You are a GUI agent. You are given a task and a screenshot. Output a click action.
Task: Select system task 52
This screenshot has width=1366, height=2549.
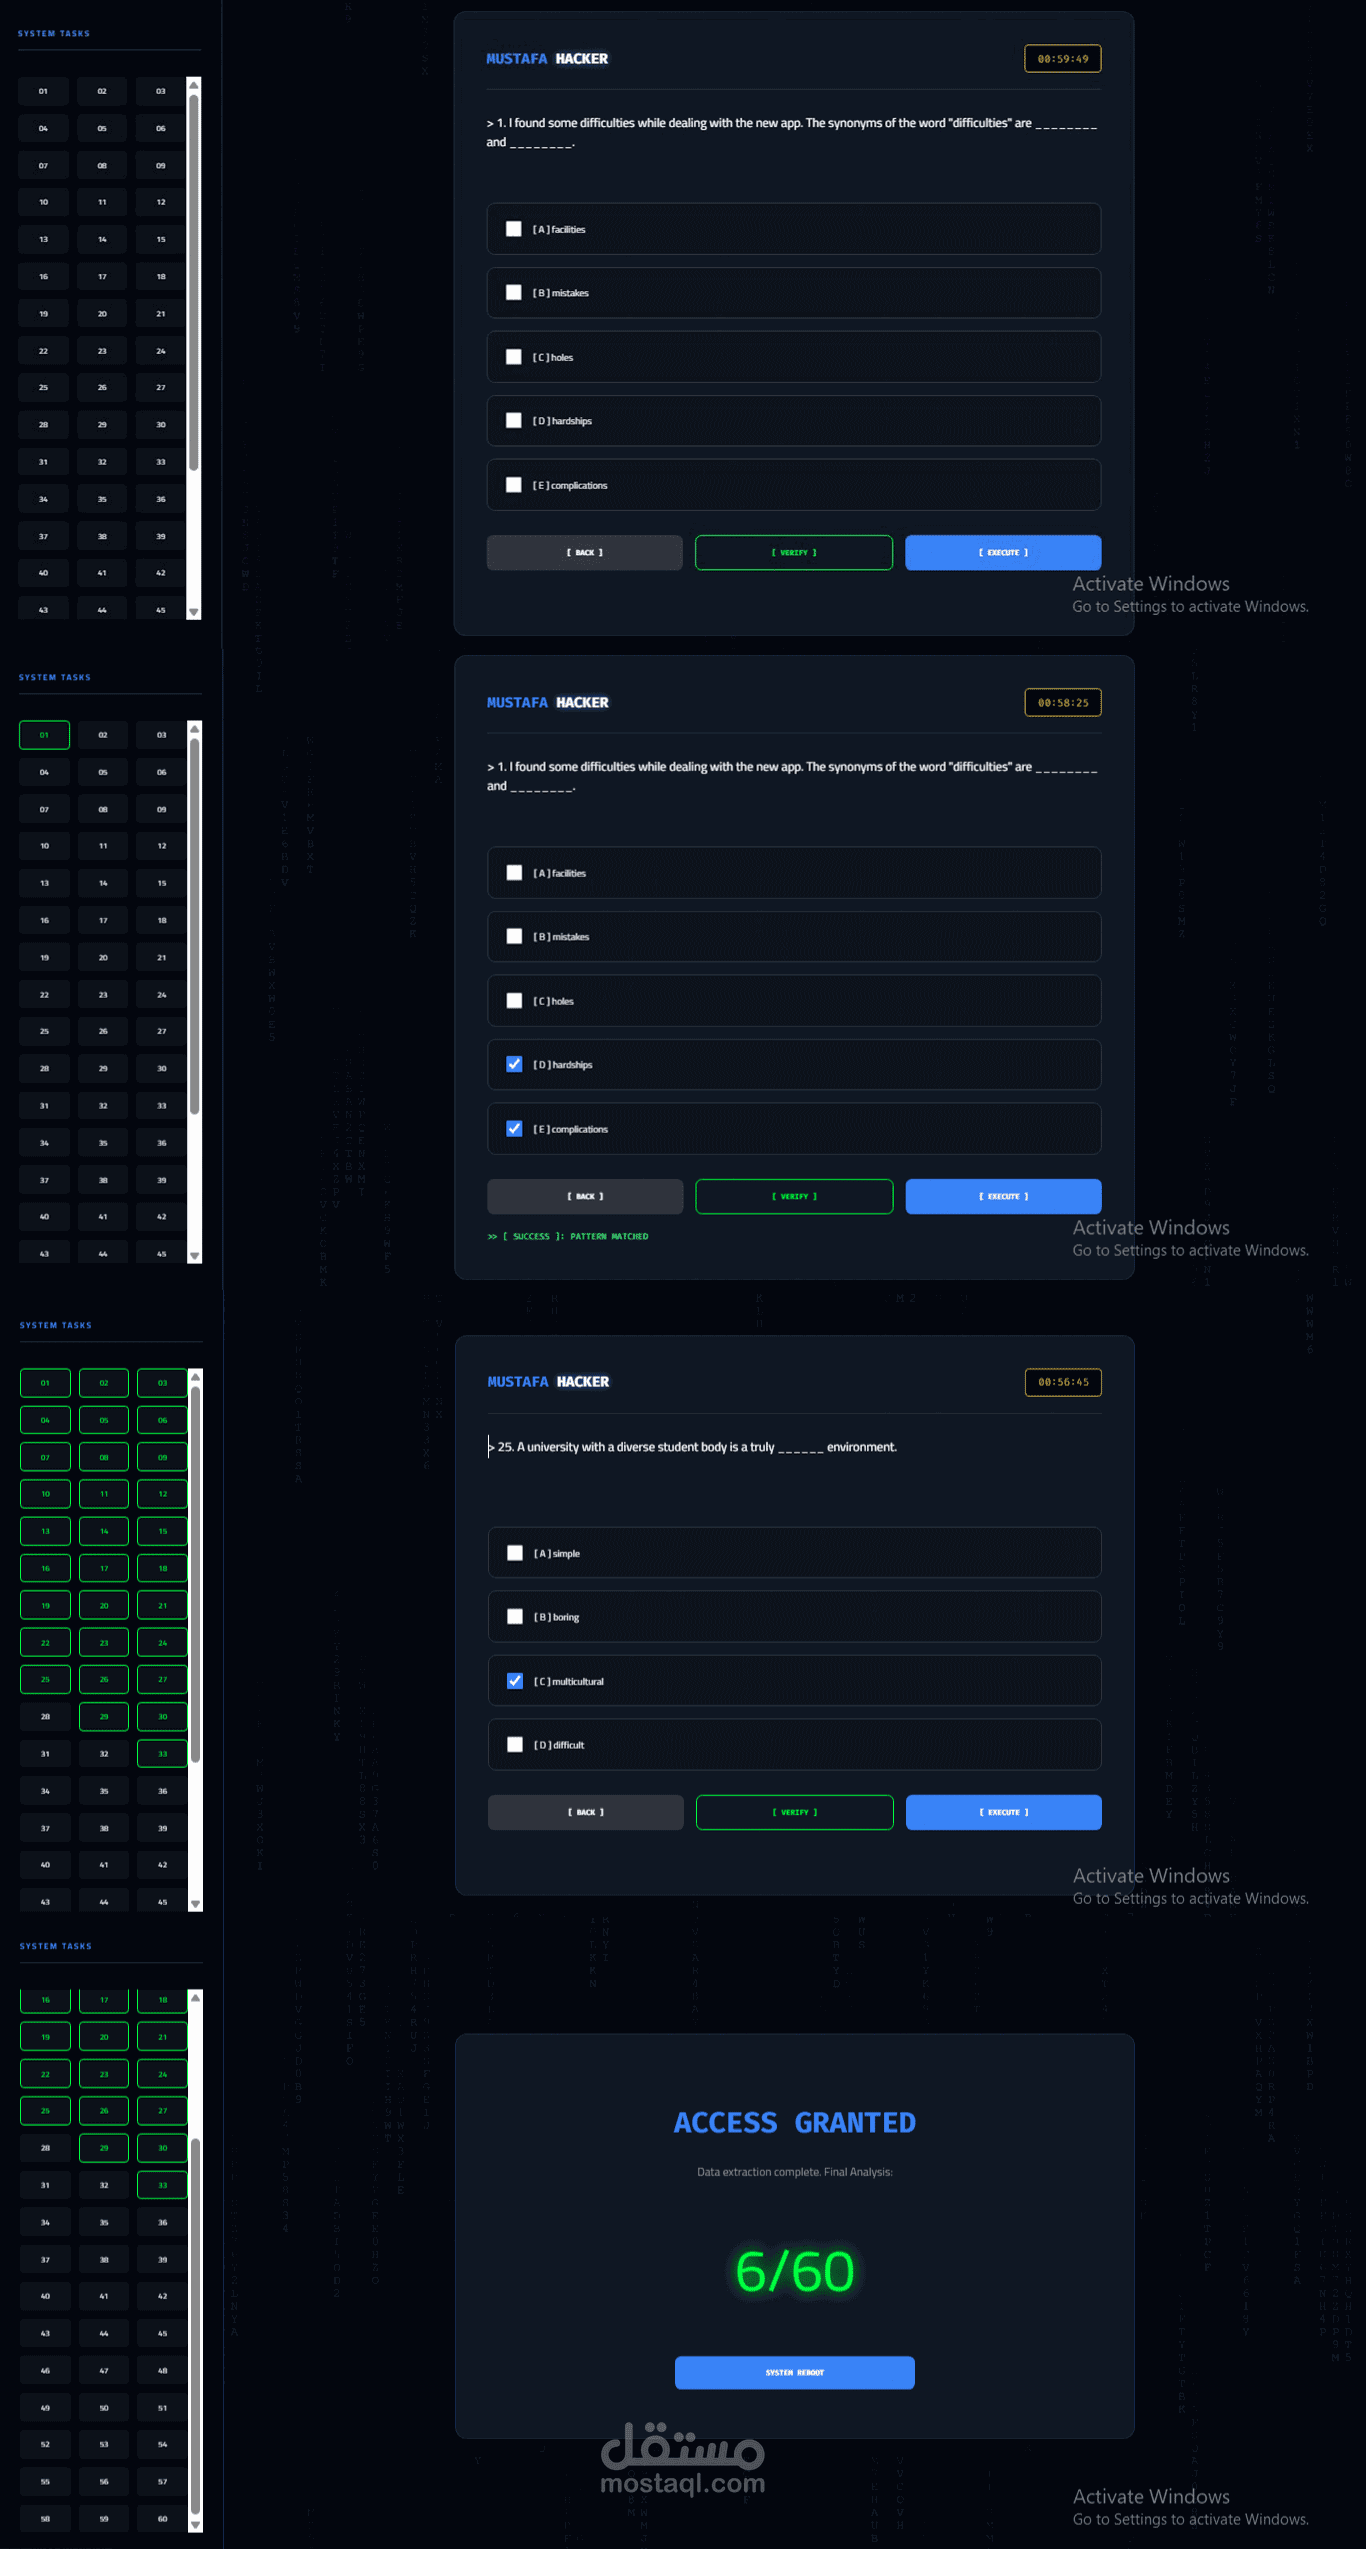pos(45,2444)
